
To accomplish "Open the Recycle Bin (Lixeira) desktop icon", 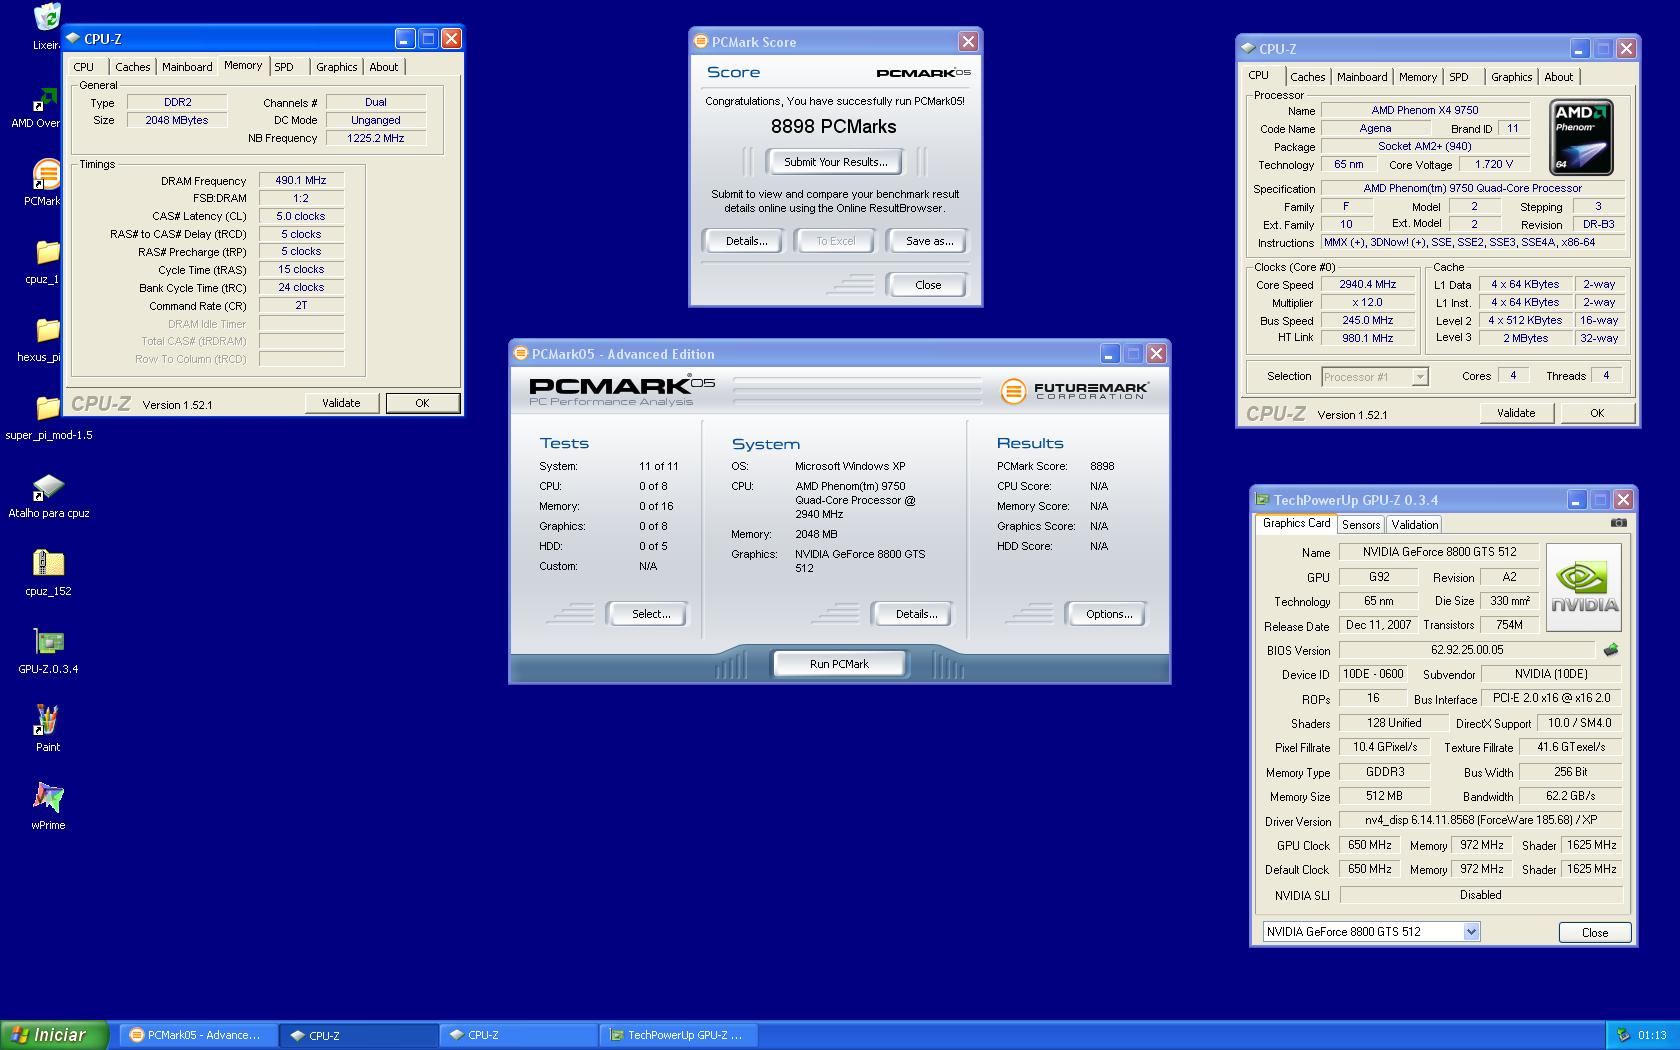I will click(46, 18).
